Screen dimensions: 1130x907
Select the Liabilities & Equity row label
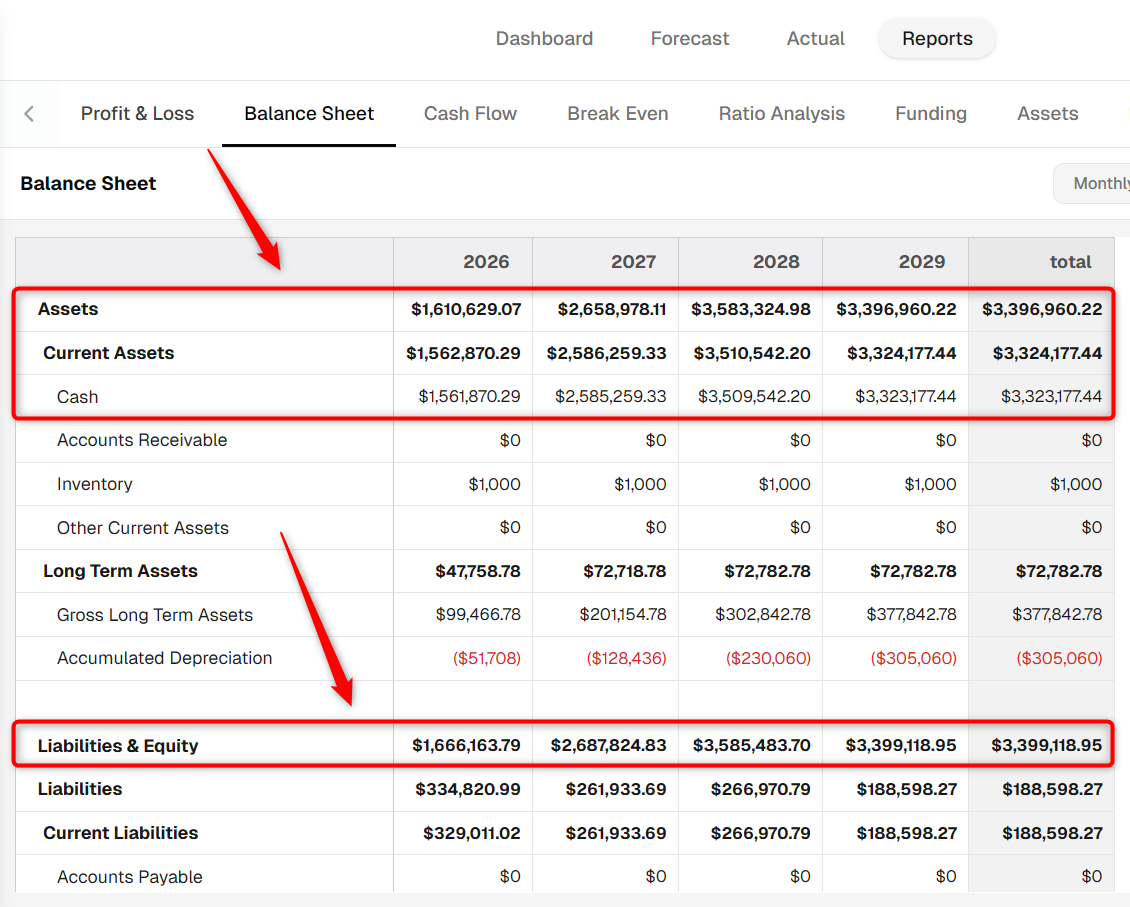[x=117, y=746]
